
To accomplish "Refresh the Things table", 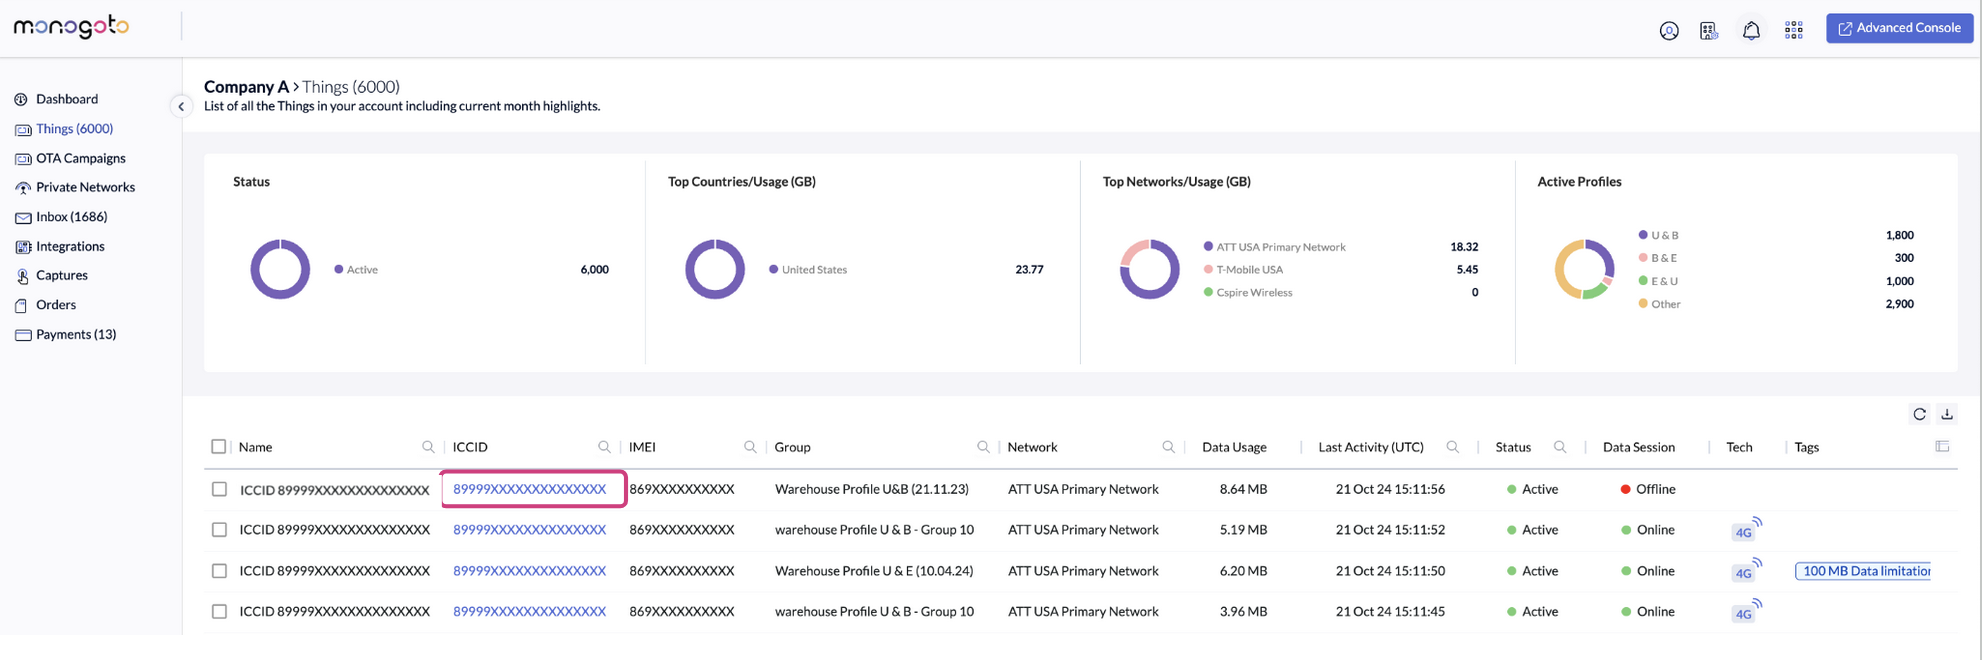I will click(1919, 414).
